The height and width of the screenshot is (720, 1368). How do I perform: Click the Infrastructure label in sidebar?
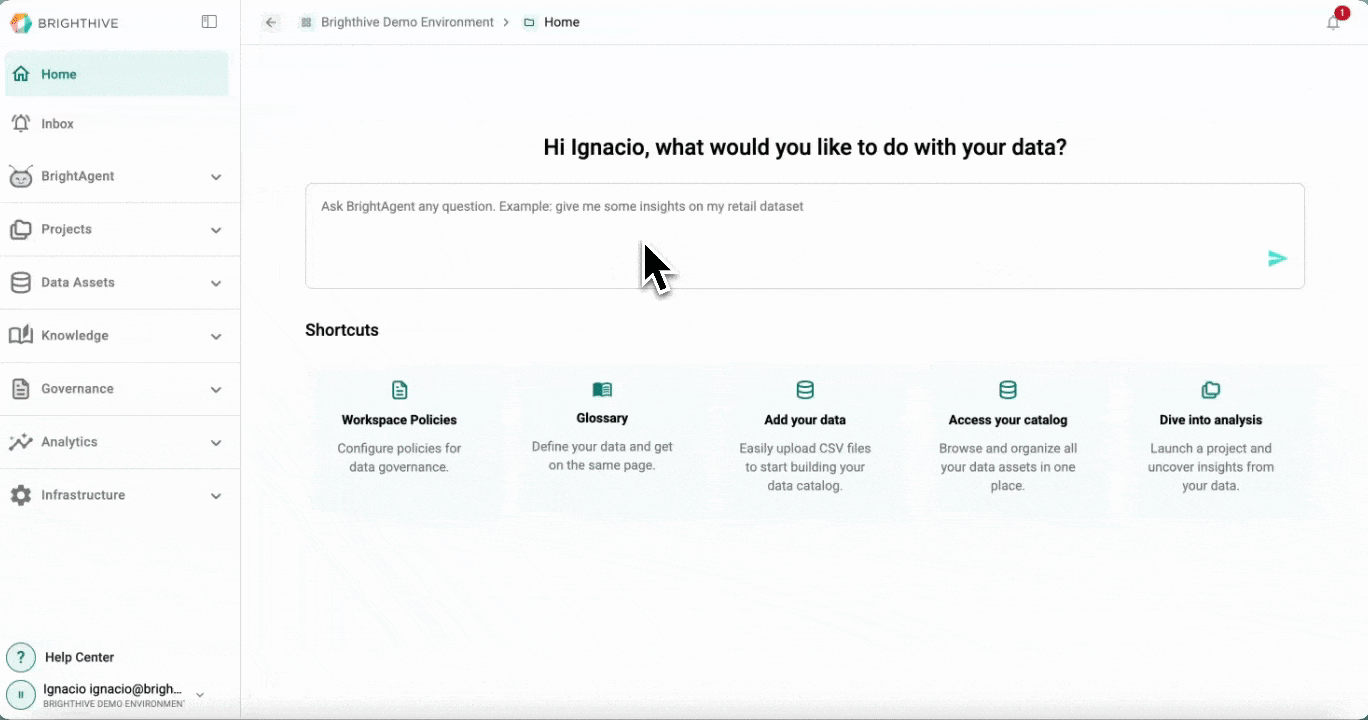pos(83,495)
